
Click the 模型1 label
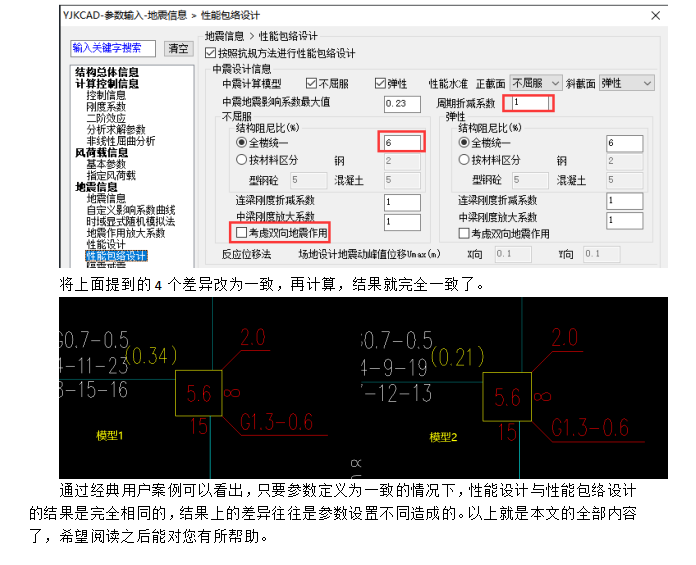109,435
